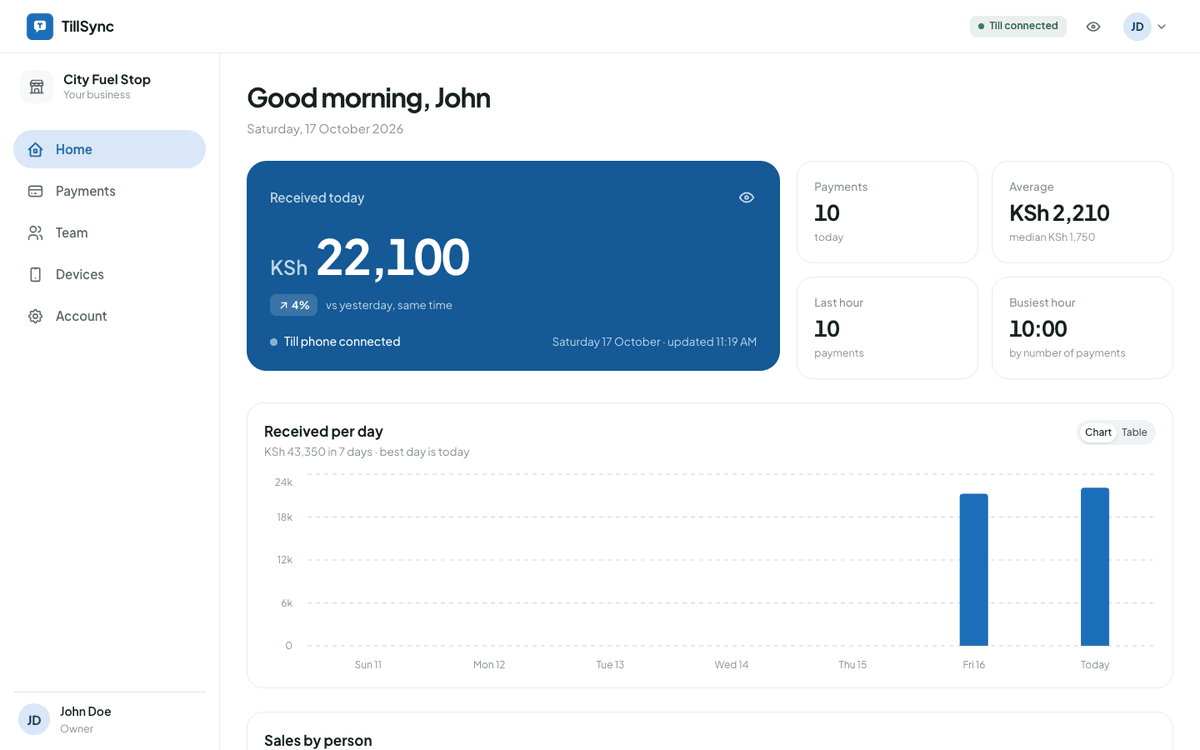Click the updated 11:19 AM timestamp
This screenshot has height=750, width=1200.
712,342
